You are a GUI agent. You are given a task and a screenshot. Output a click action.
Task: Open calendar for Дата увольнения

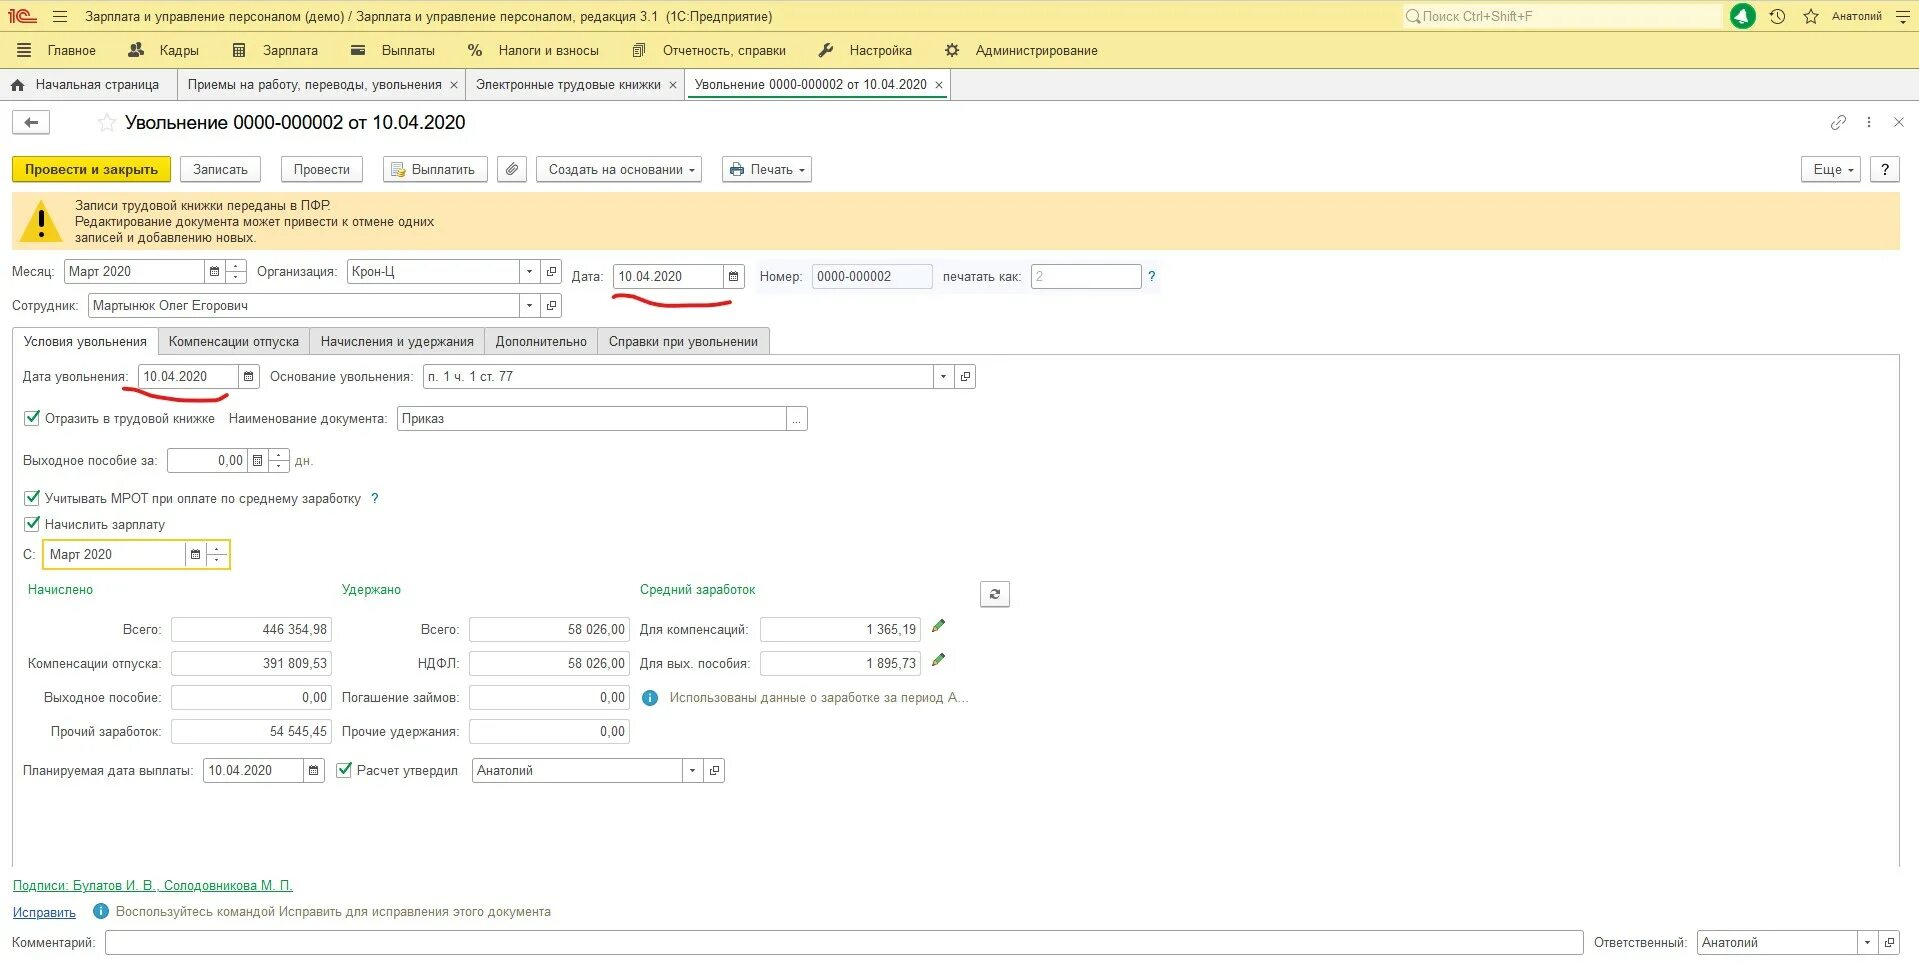click(248, 376)
